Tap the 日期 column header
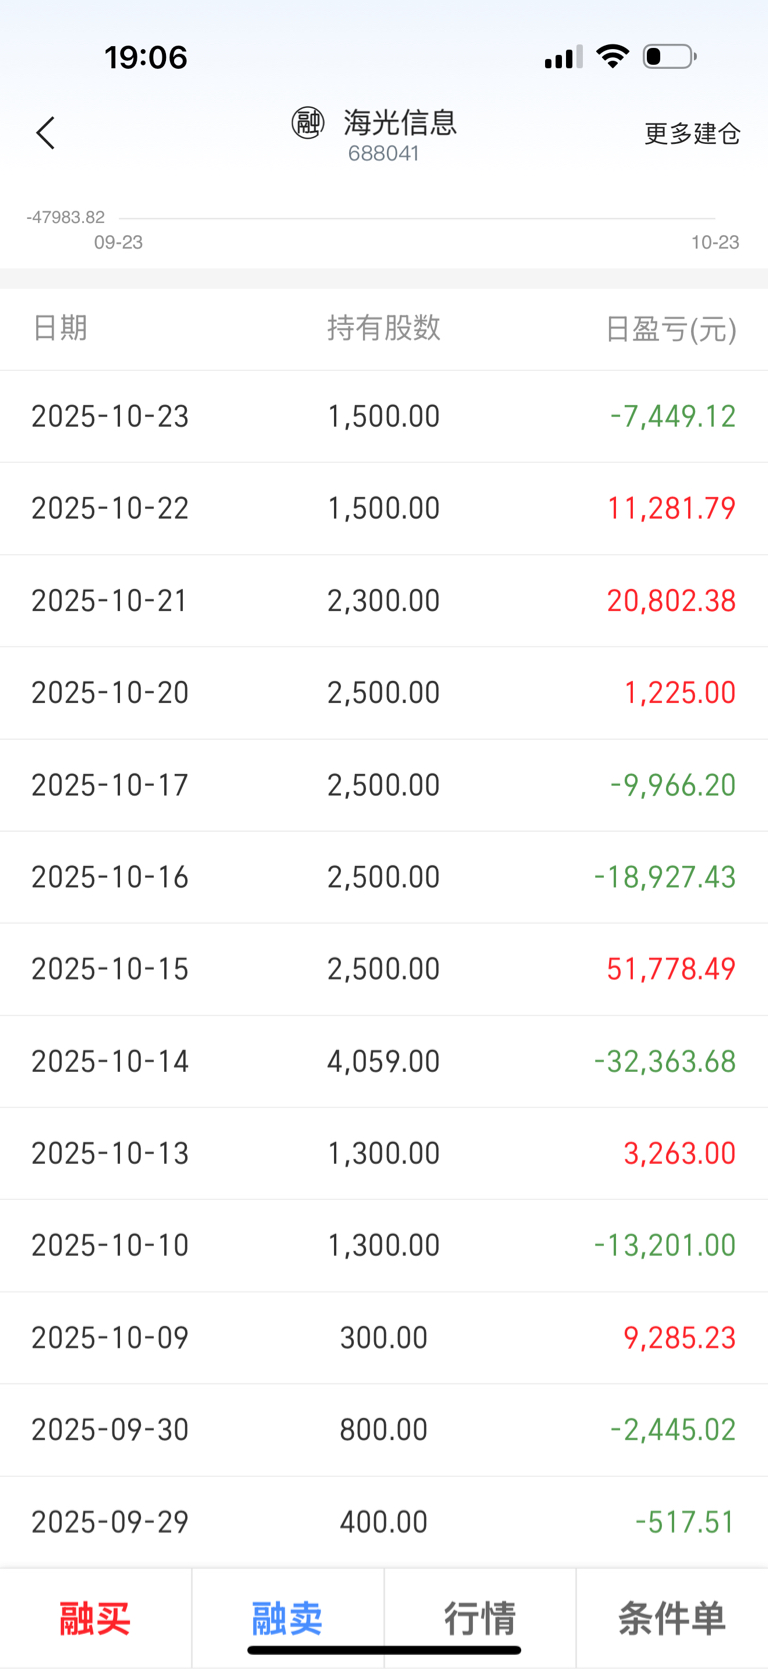Image resolution: width=768 pixels, height=1669 pixels. (x=60, y=328)
